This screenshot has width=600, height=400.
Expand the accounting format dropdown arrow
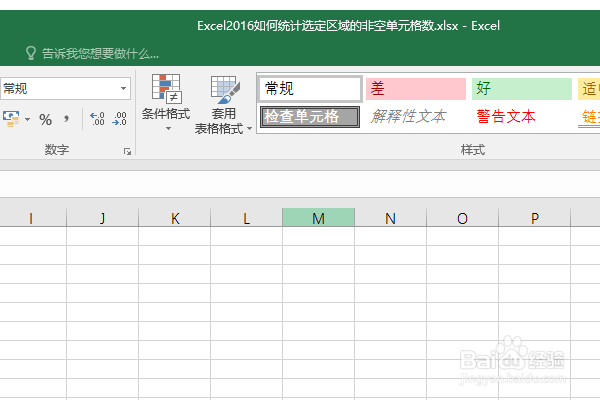click(x=28, y=119)
